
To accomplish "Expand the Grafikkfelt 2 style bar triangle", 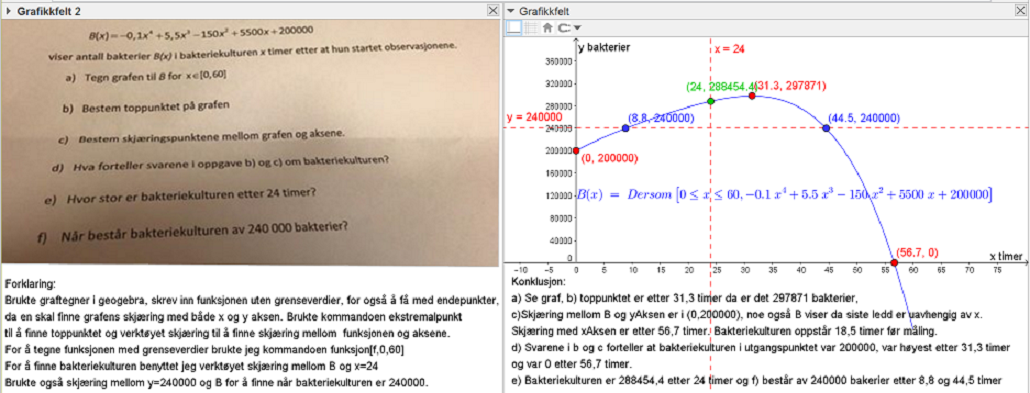I will (9, 11).
